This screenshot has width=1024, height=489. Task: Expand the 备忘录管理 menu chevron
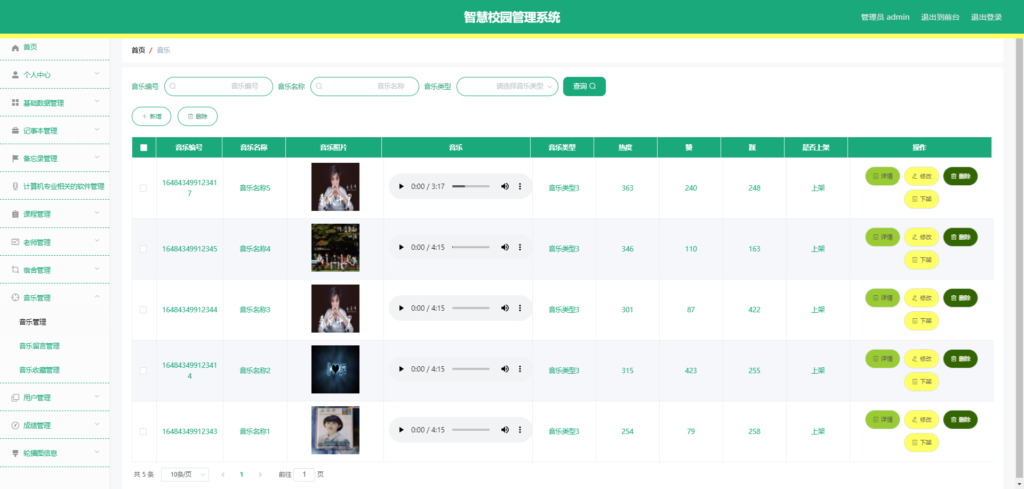97,158
